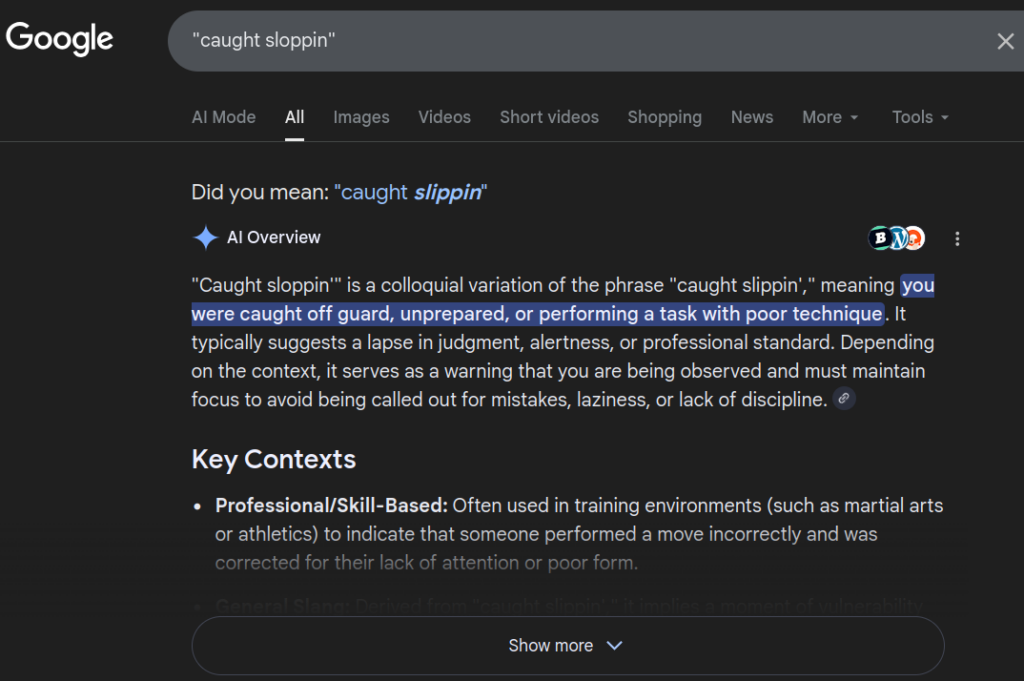Expand the overview with Show more
Screen dimensions: 1024x681
click(568, 645)
